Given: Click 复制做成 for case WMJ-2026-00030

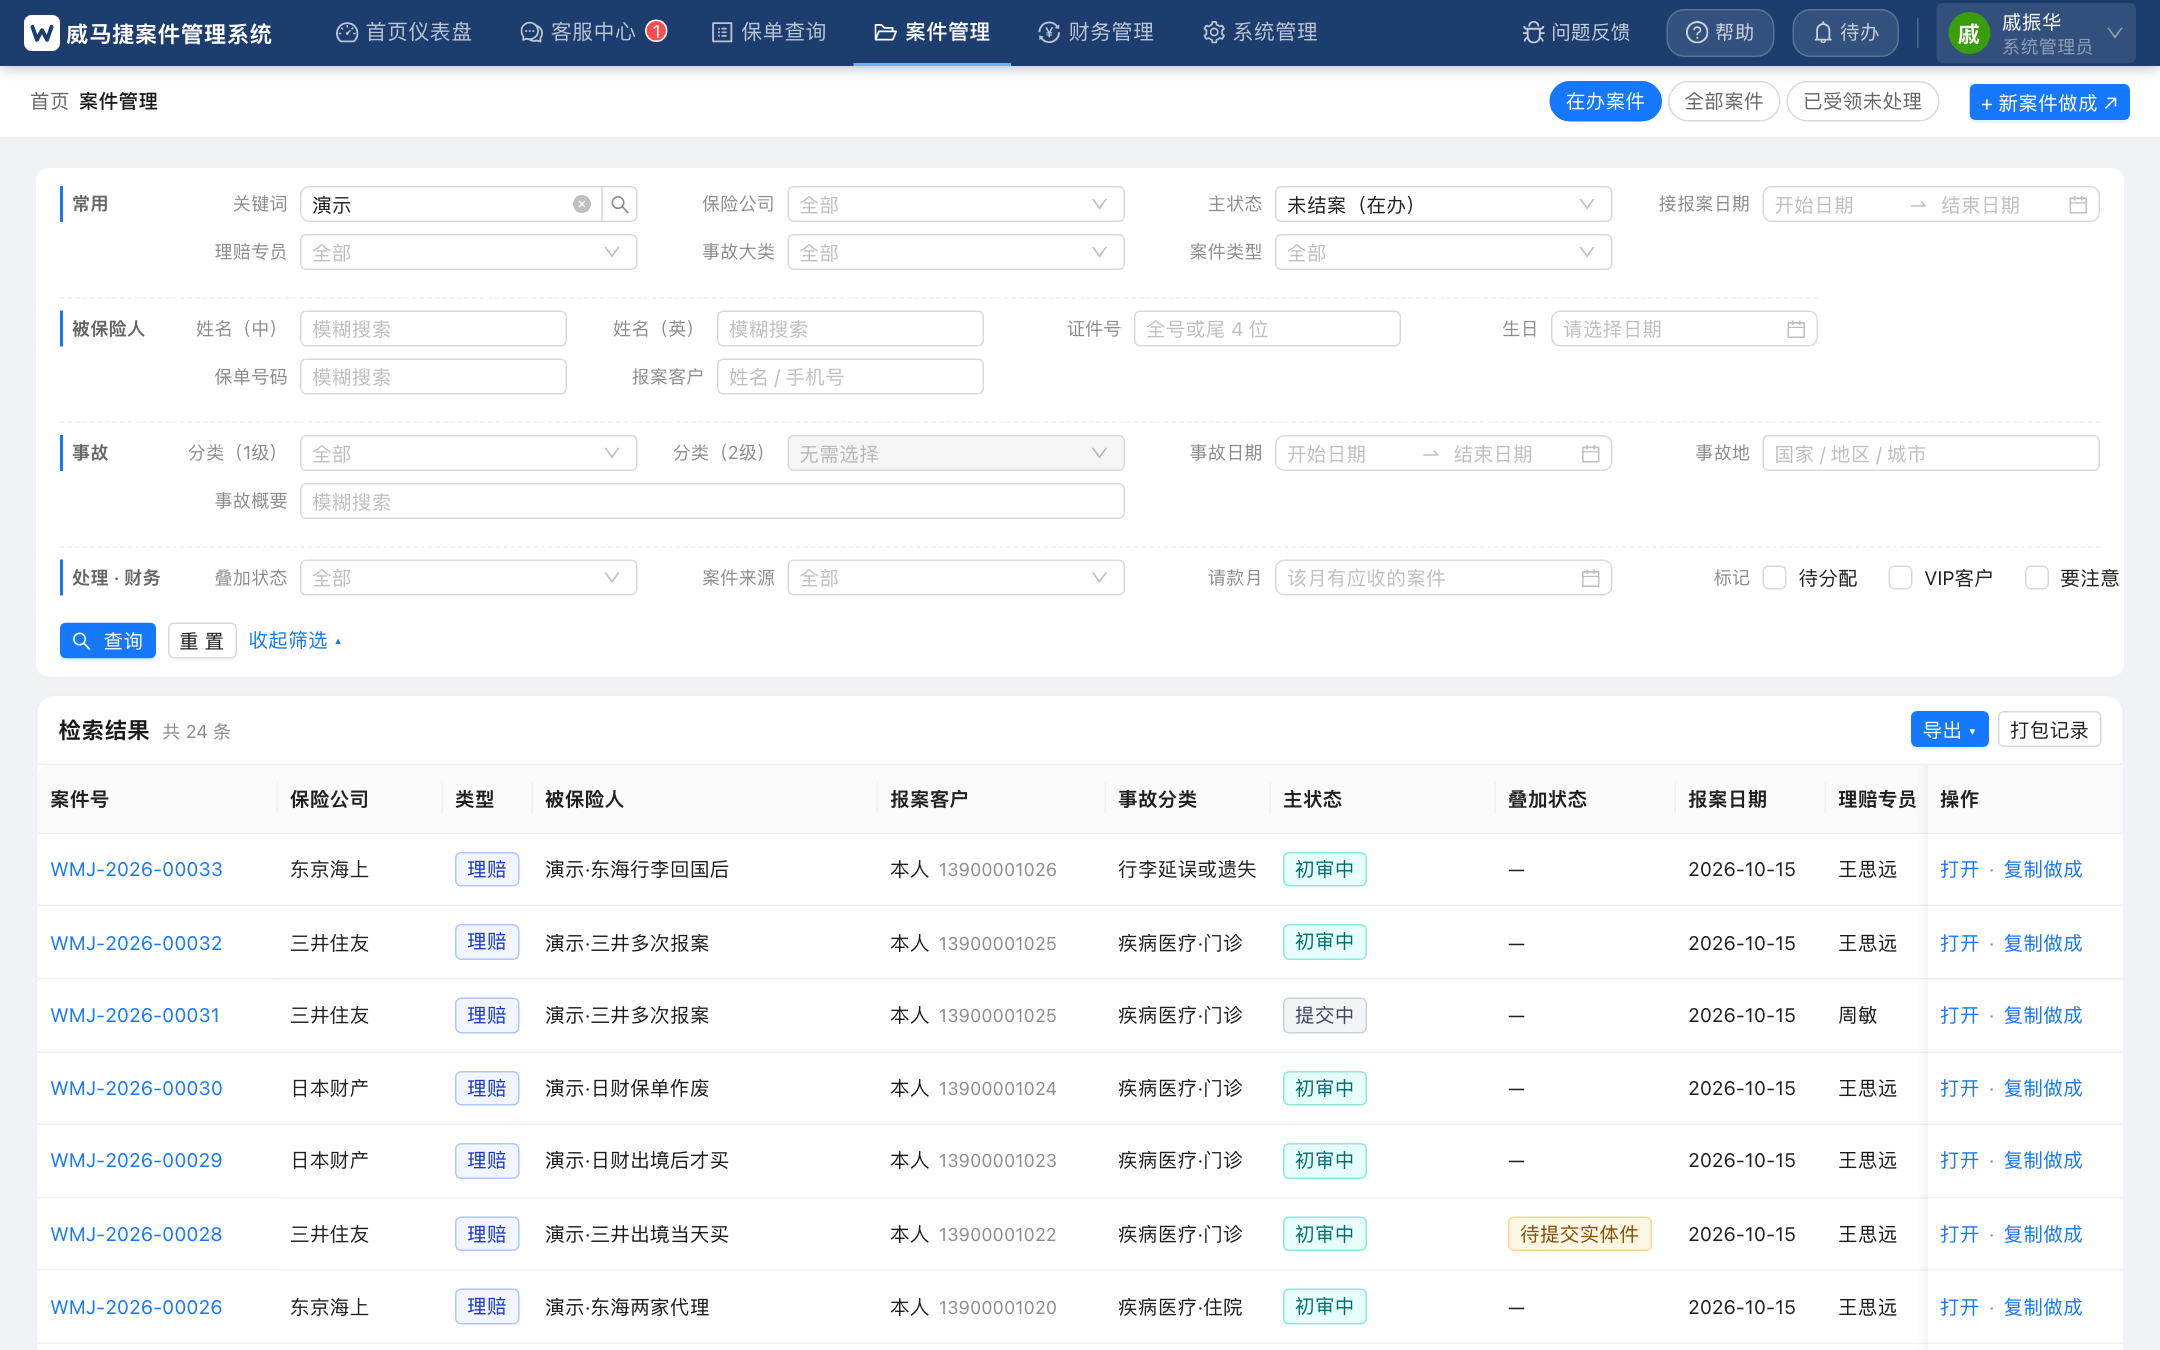Looking at the screenshot, I should 2043,1088.
